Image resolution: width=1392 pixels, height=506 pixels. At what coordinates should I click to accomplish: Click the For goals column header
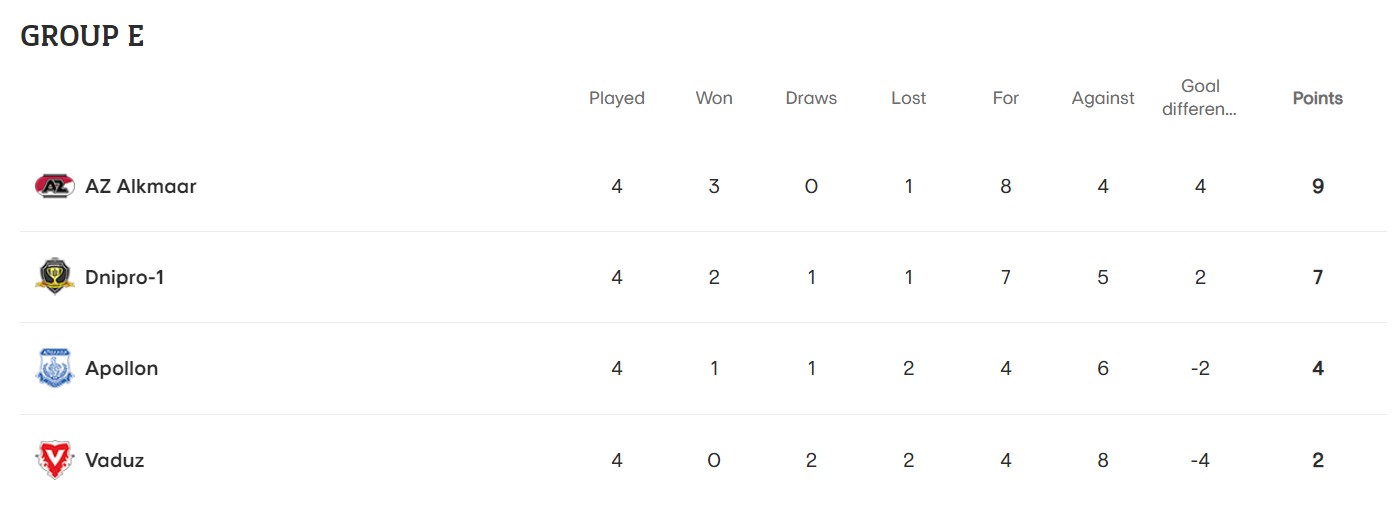coord(1005,98)
